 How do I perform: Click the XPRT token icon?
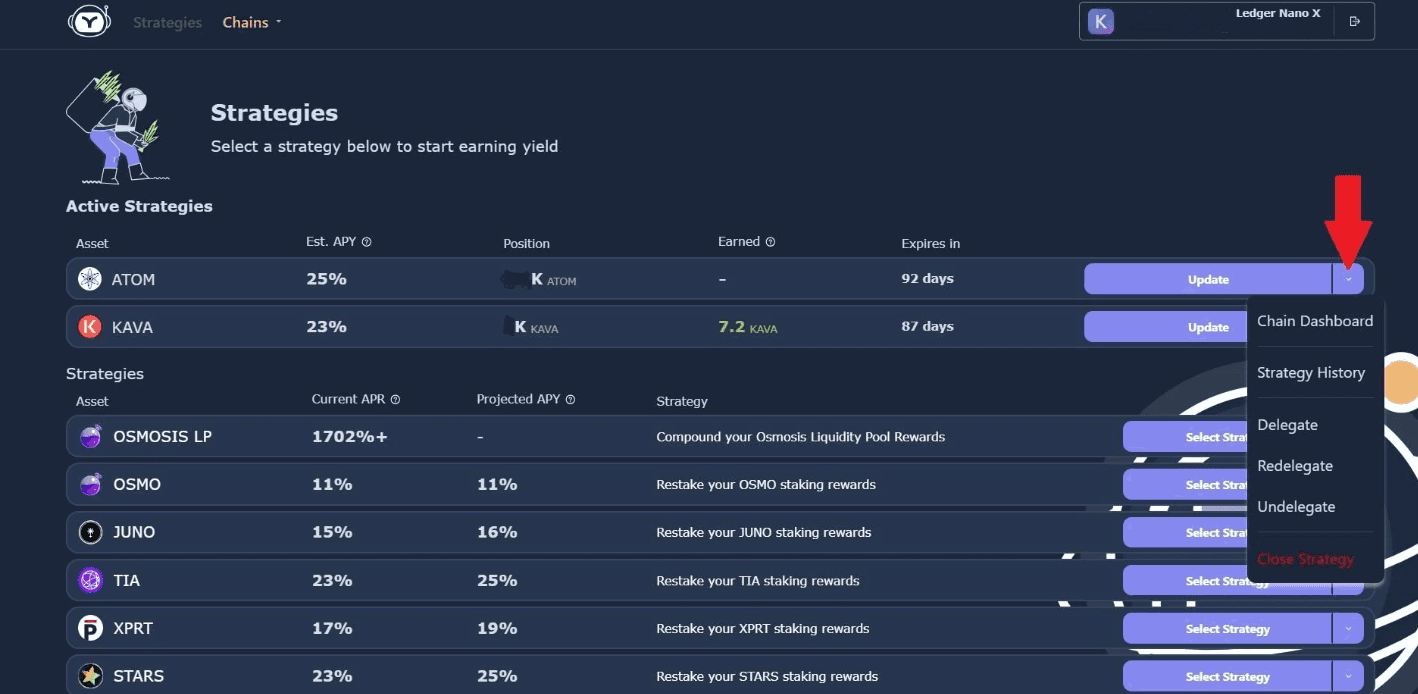[x=90, y=628]
